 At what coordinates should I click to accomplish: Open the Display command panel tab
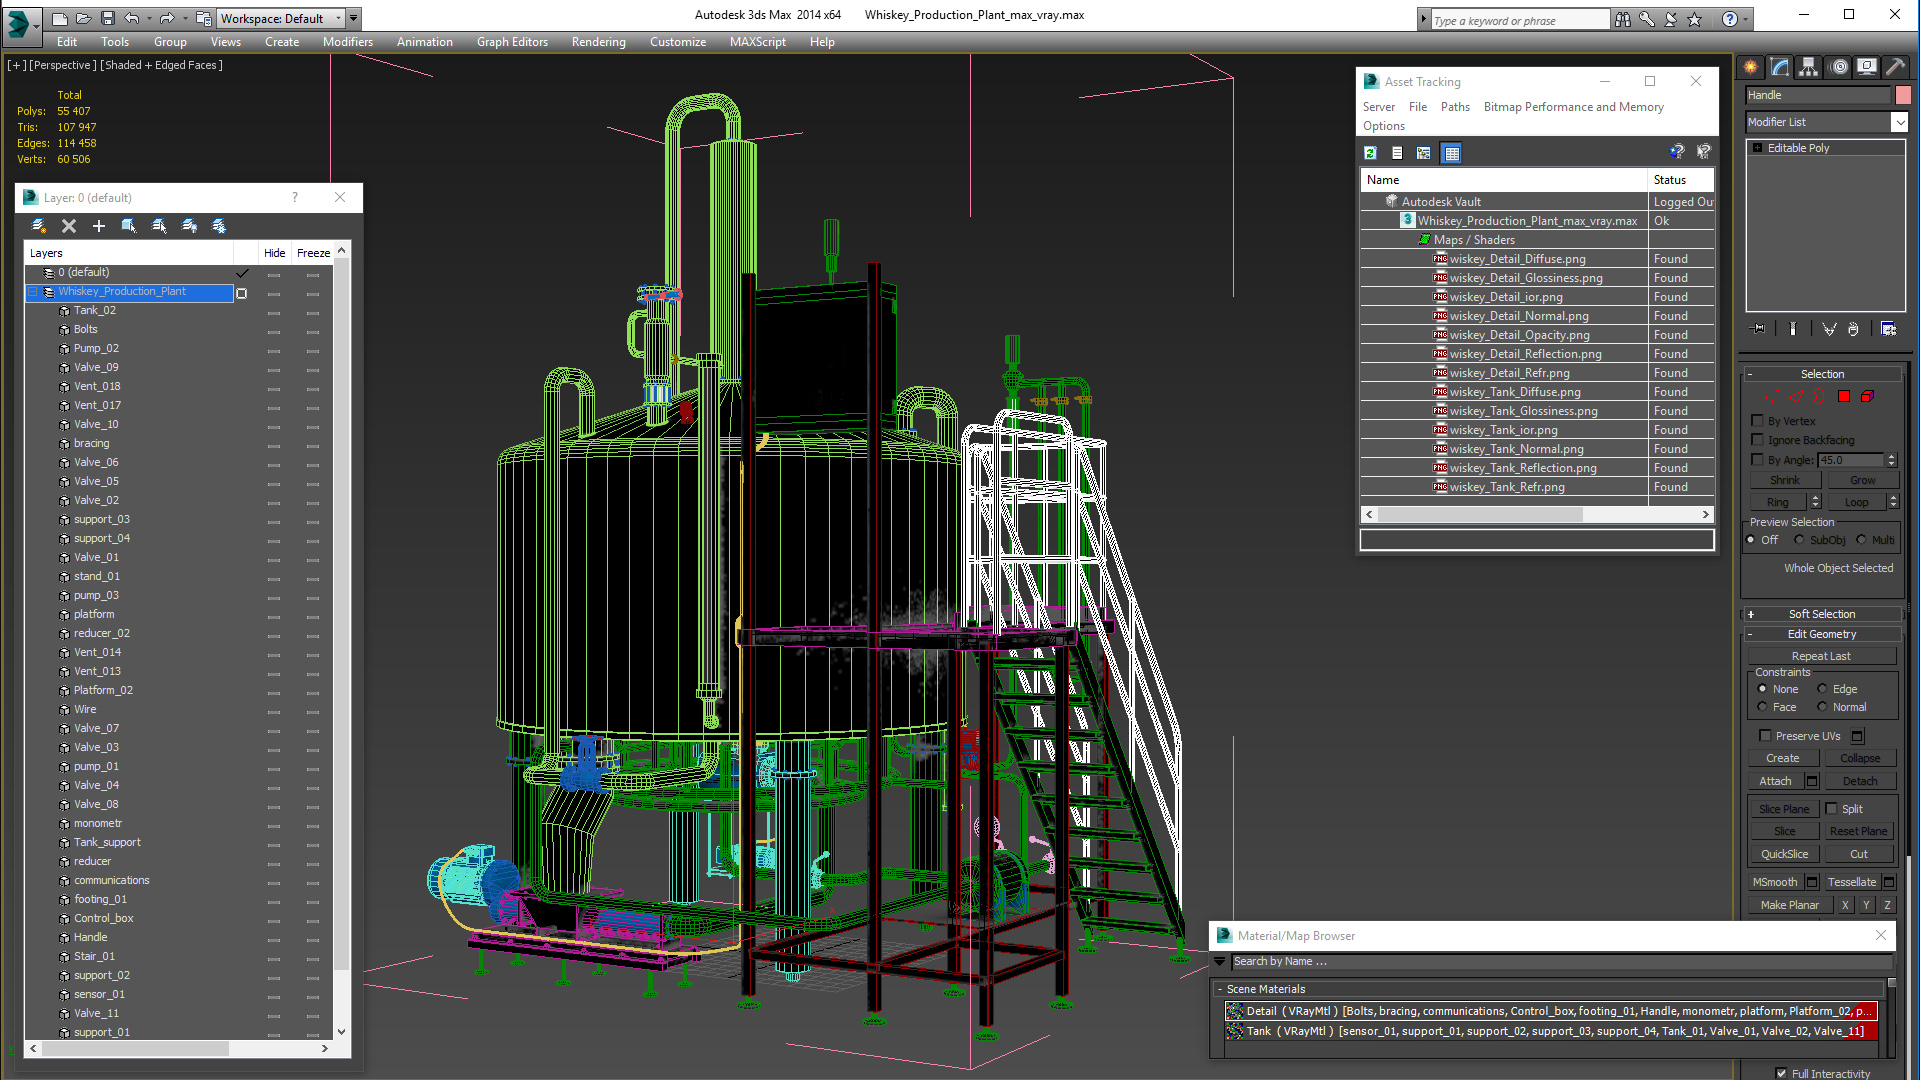click(1866, 67)
